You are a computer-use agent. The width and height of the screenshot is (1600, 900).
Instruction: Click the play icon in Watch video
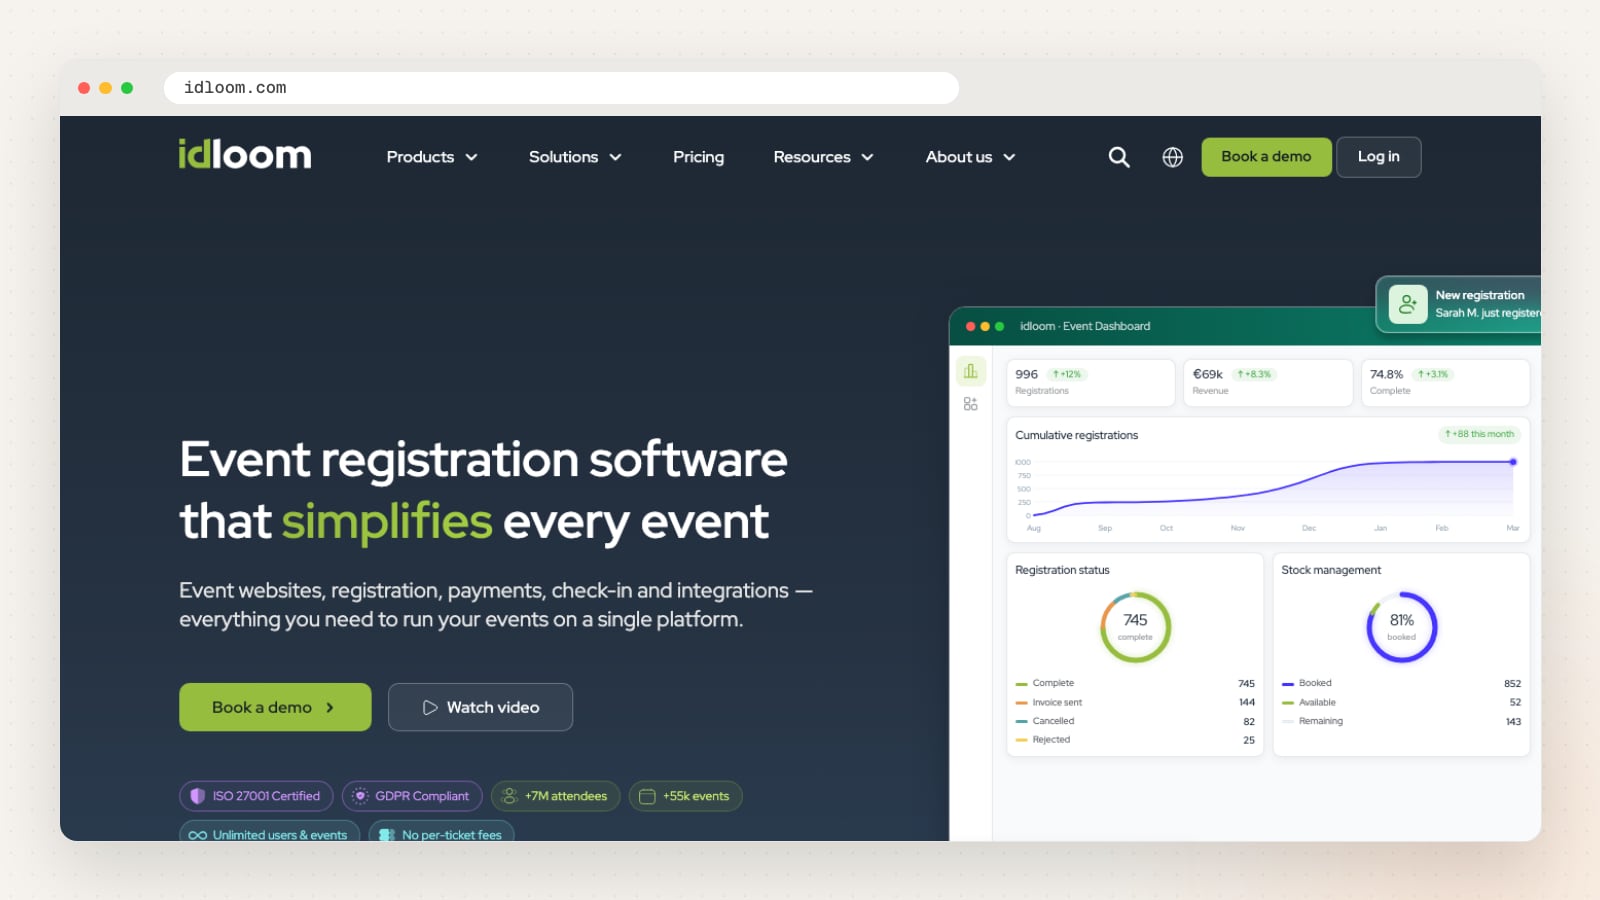pos(430,707)
